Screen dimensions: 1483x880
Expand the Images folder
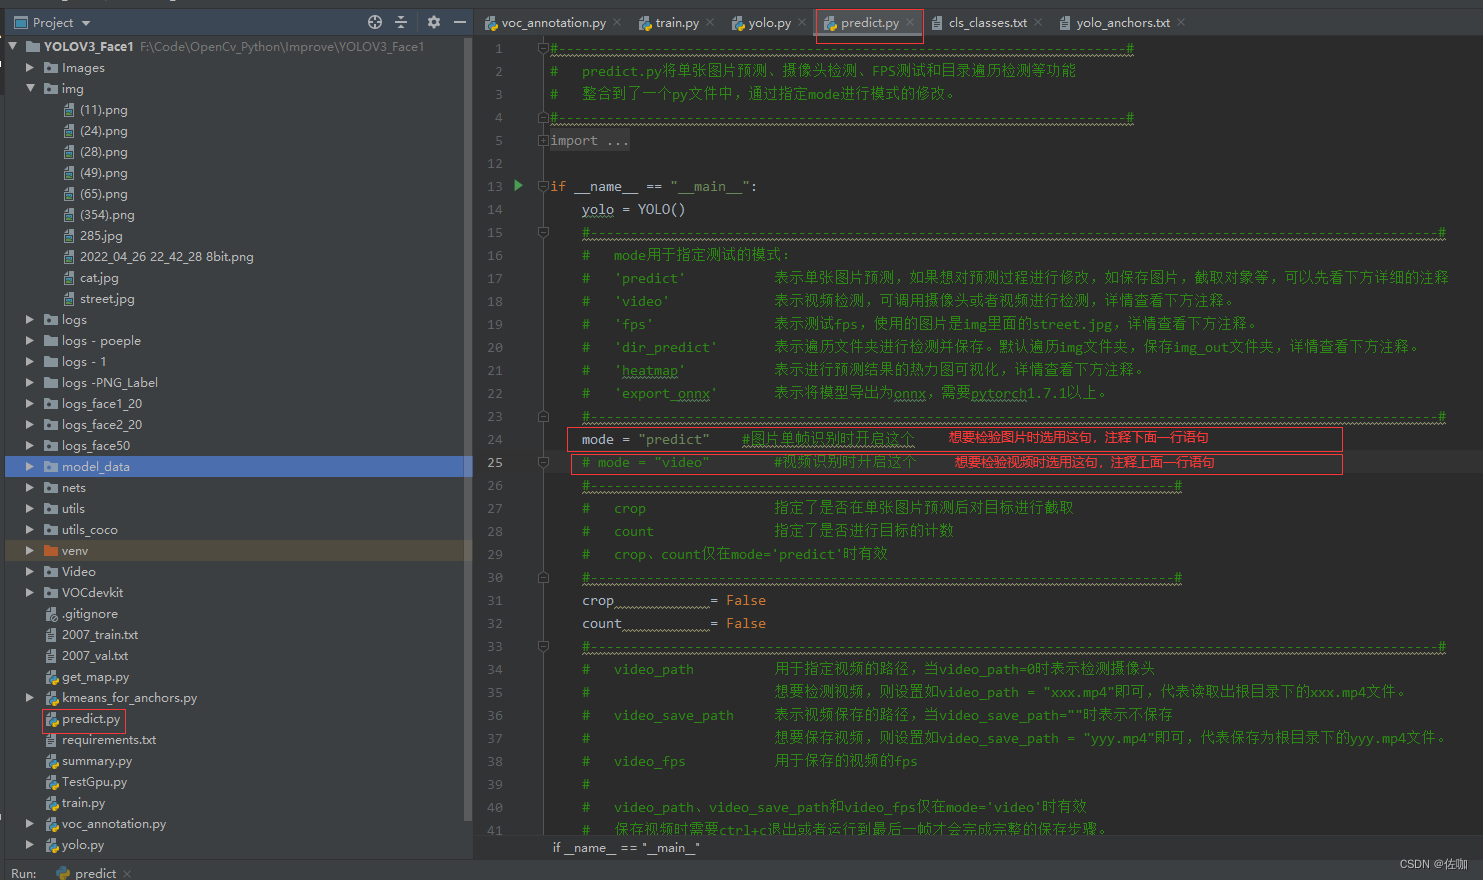point(30,67)
